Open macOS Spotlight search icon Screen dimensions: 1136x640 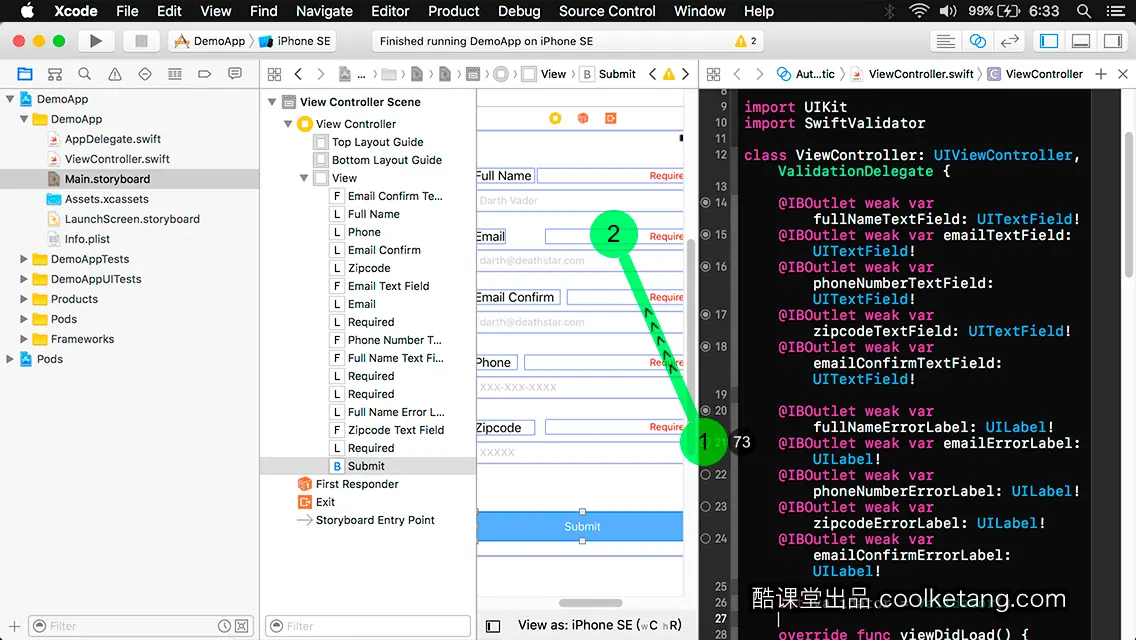(x=1084, y=11)
